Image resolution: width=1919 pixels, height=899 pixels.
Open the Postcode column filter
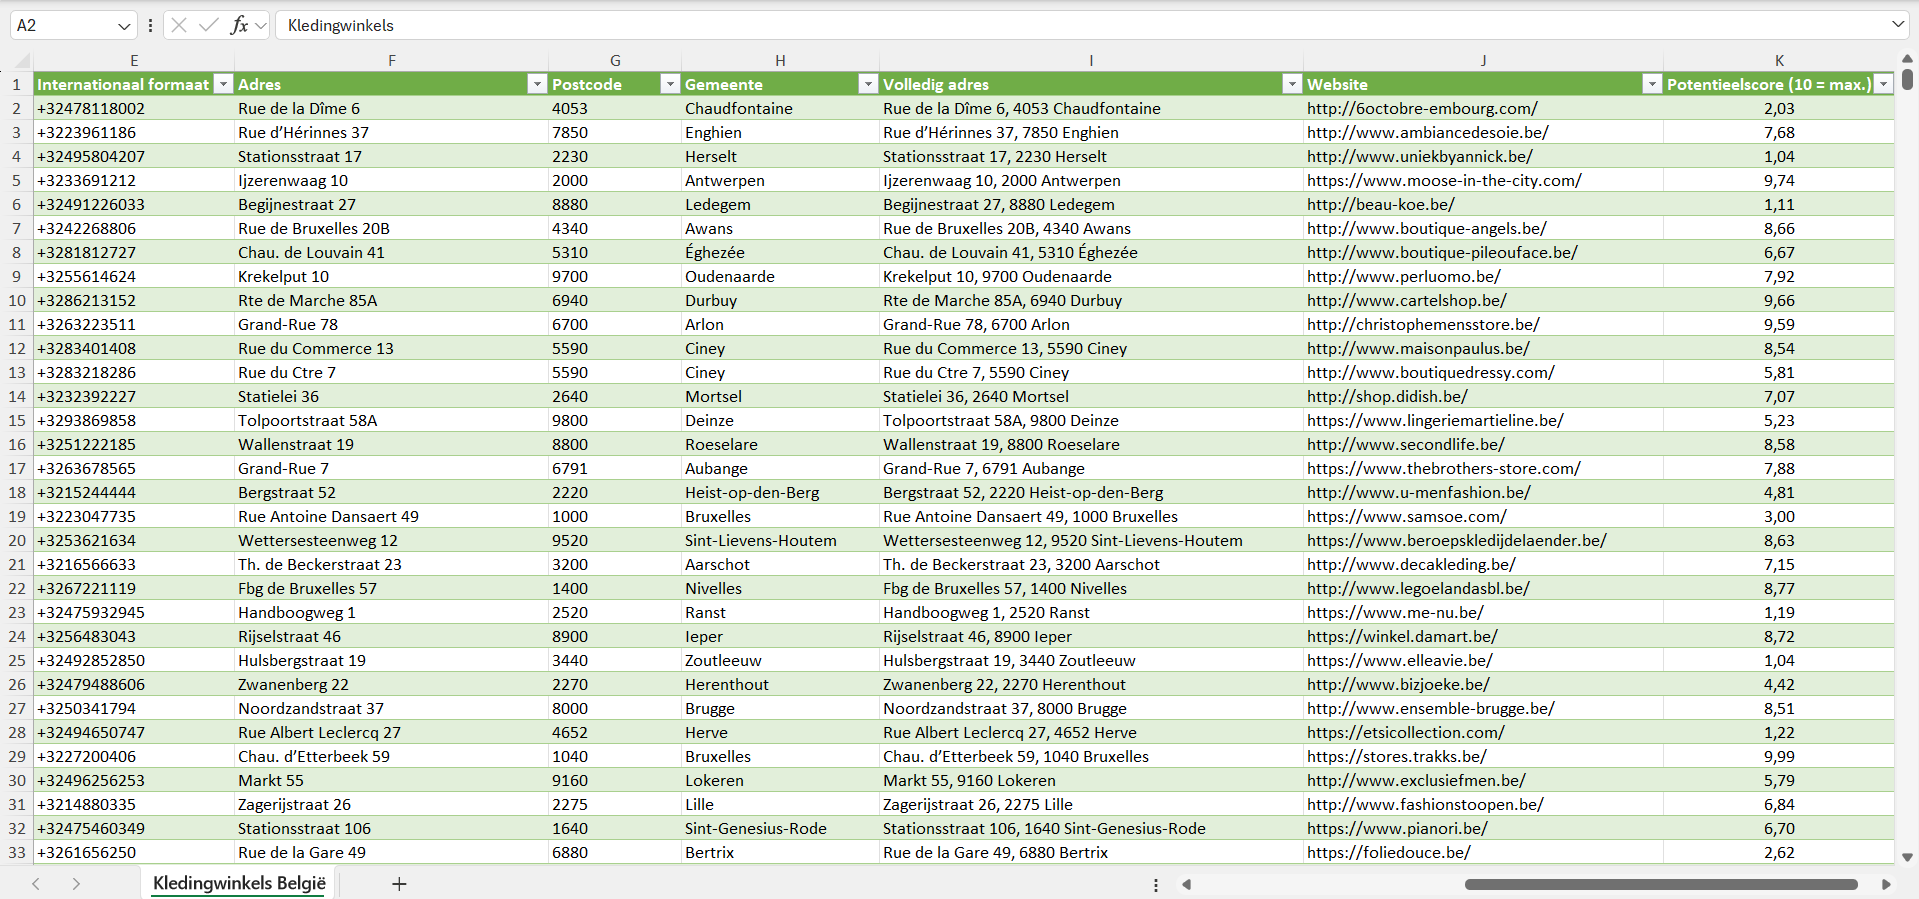point(670,84)
